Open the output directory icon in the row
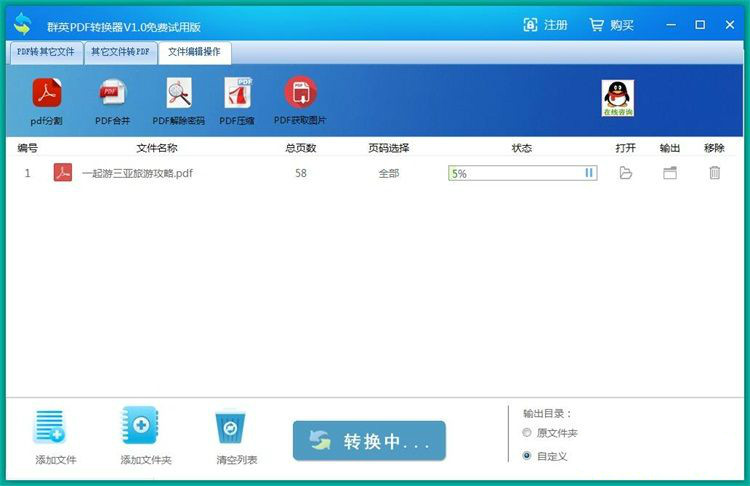 [x=670, y=173]
